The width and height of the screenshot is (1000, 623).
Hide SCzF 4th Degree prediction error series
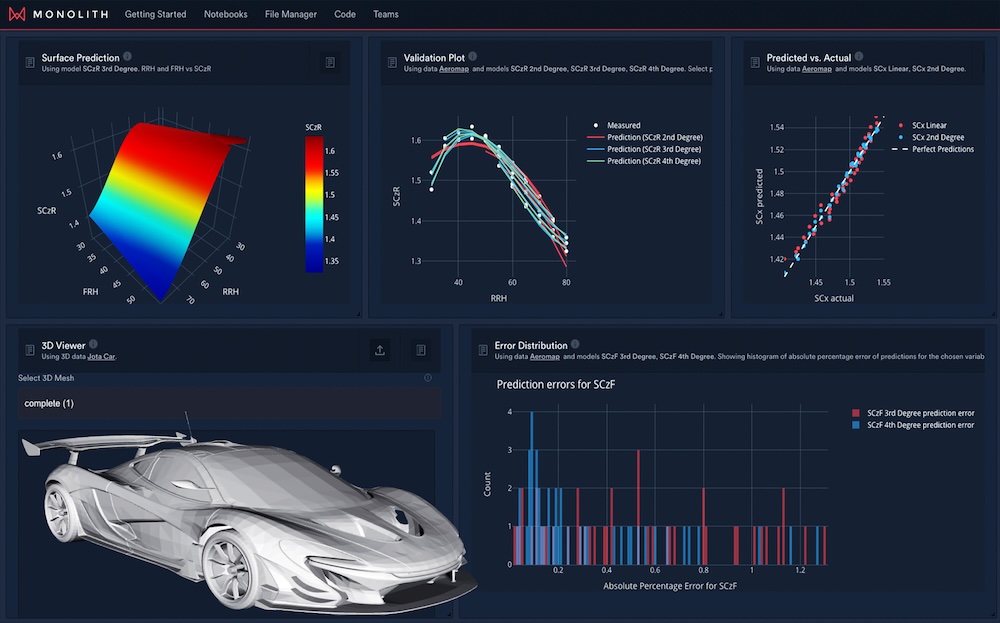[x=920, y=425]
